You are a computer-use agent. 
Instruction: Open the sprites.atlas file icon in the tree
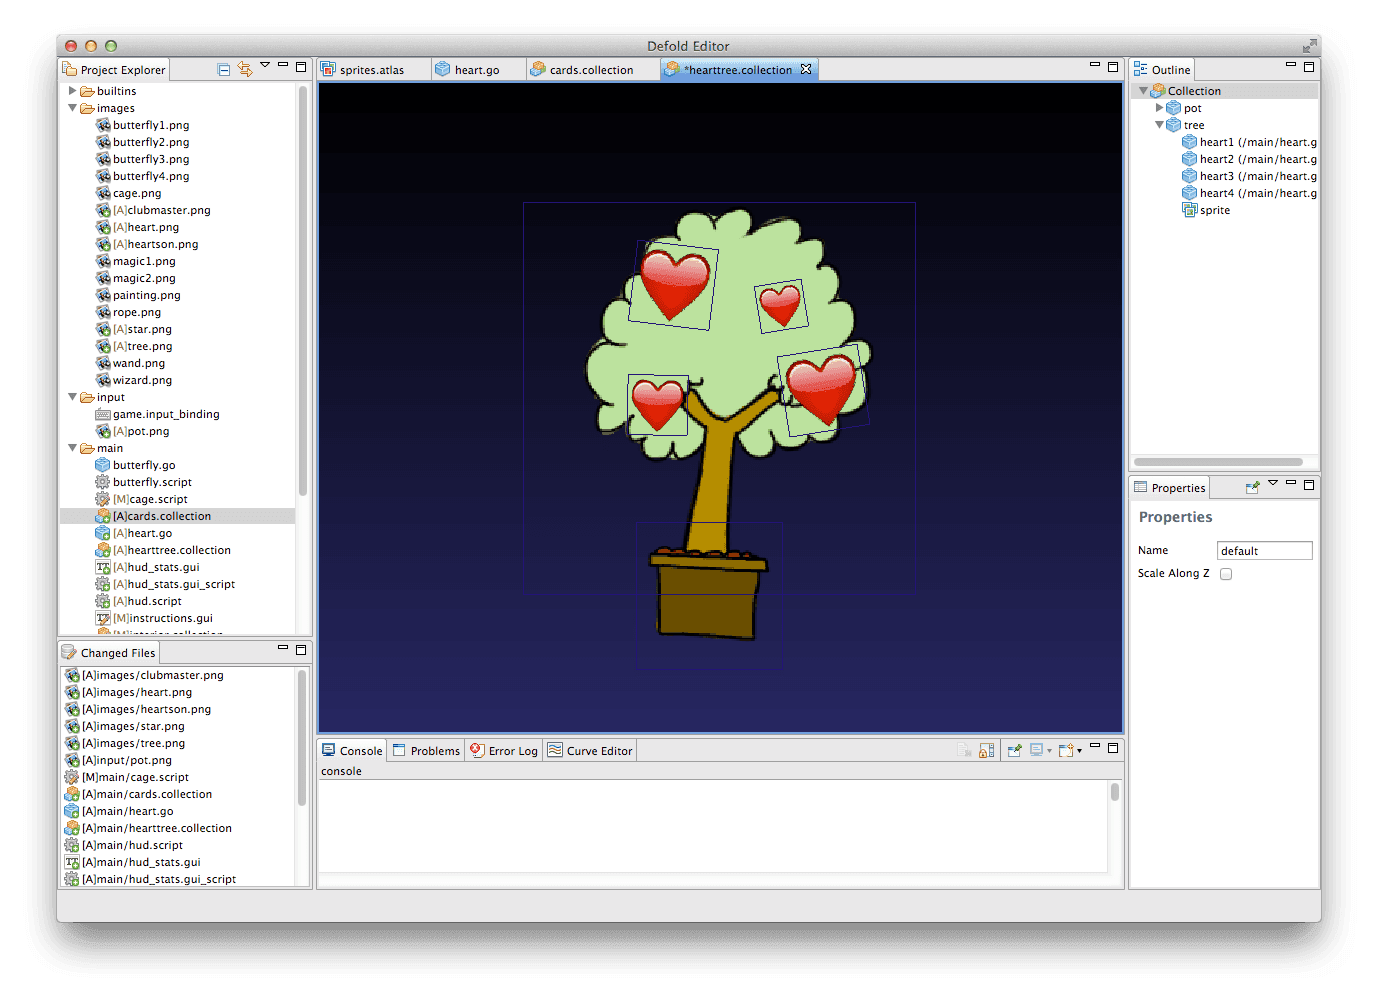[328, 69]
